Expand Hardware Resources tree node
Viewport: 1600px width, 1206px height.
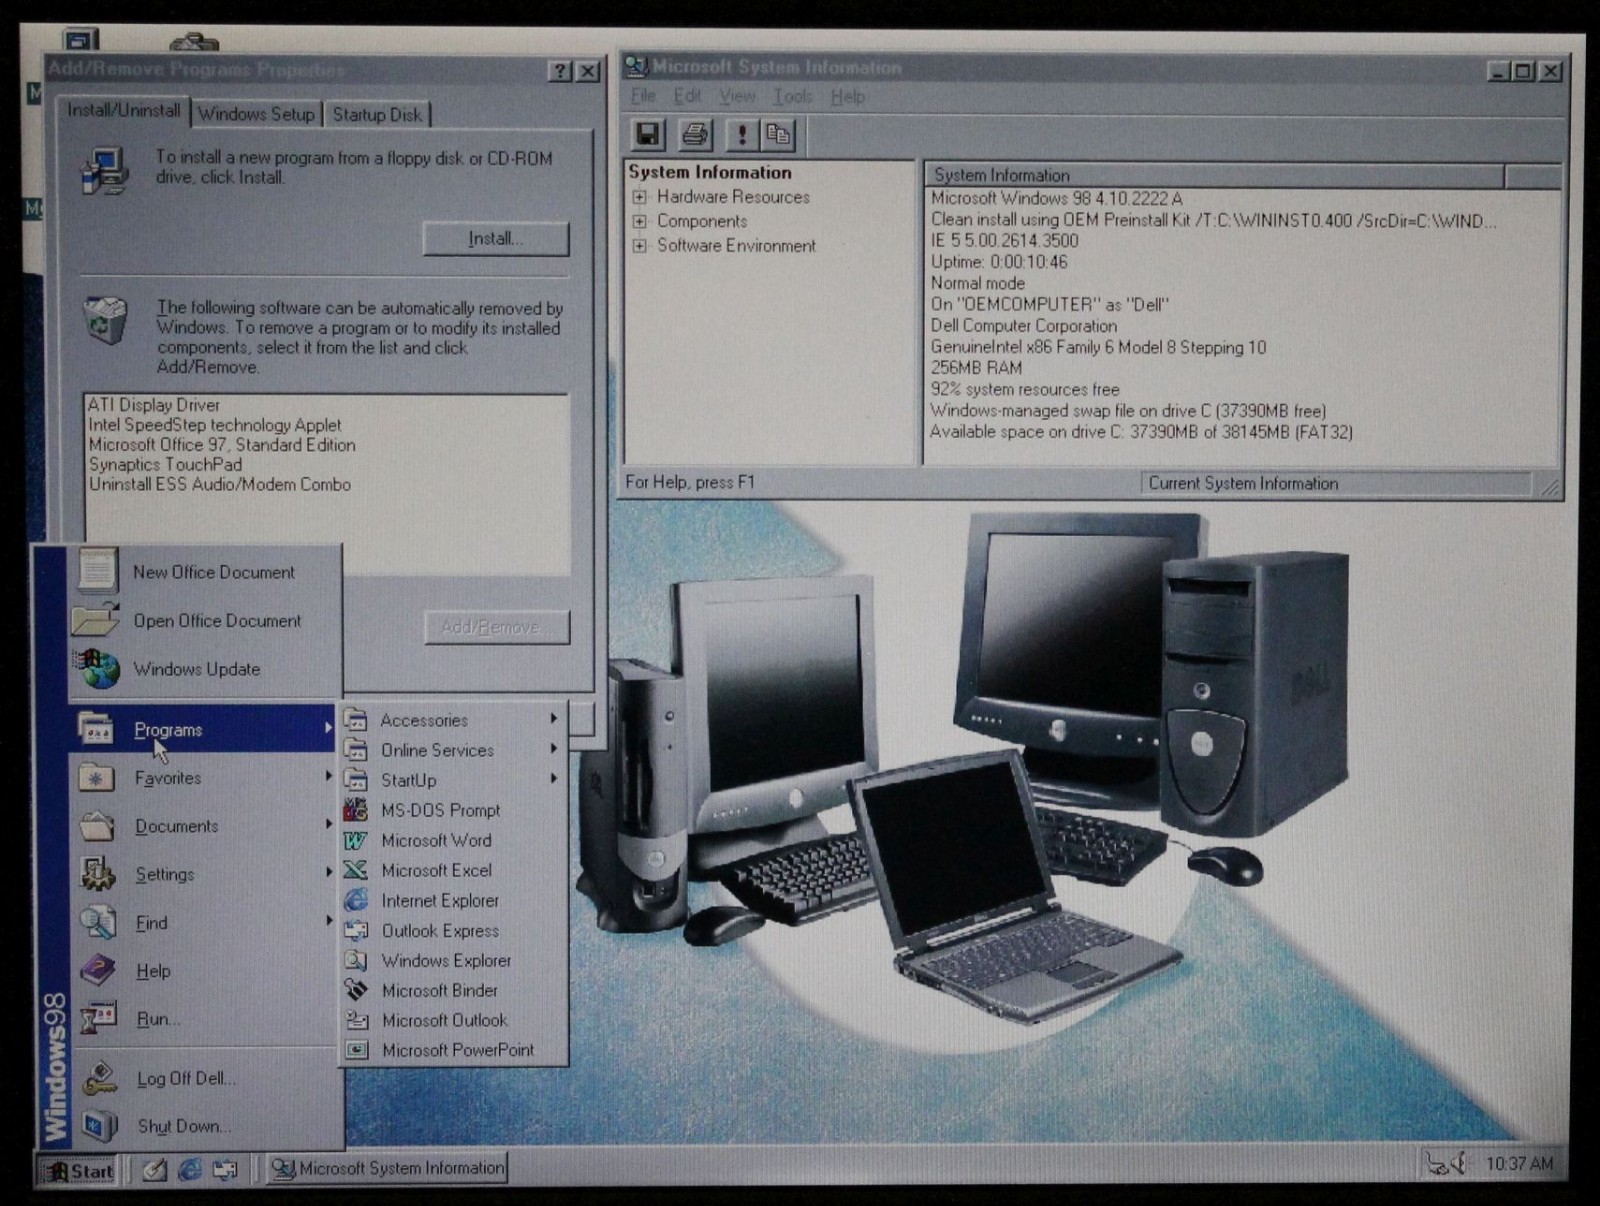click(640, 197)
